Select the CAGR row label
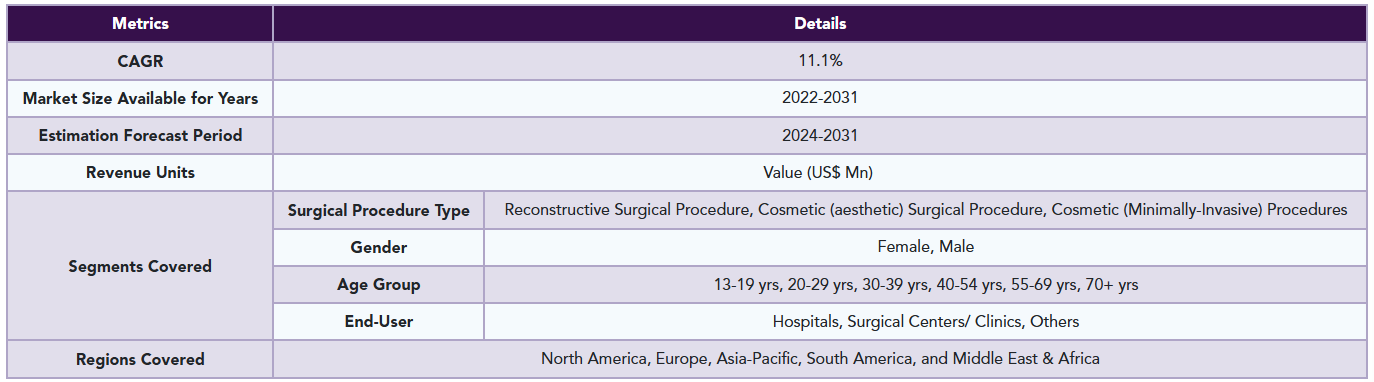This screenshot has height=382, width=1374. [140, 61]
